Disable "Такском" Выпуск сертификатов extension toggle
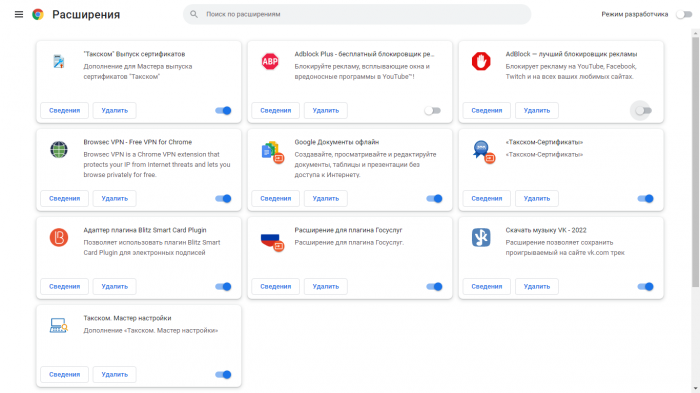Viewport: 700px width, 393px height. tap(223, 110)
